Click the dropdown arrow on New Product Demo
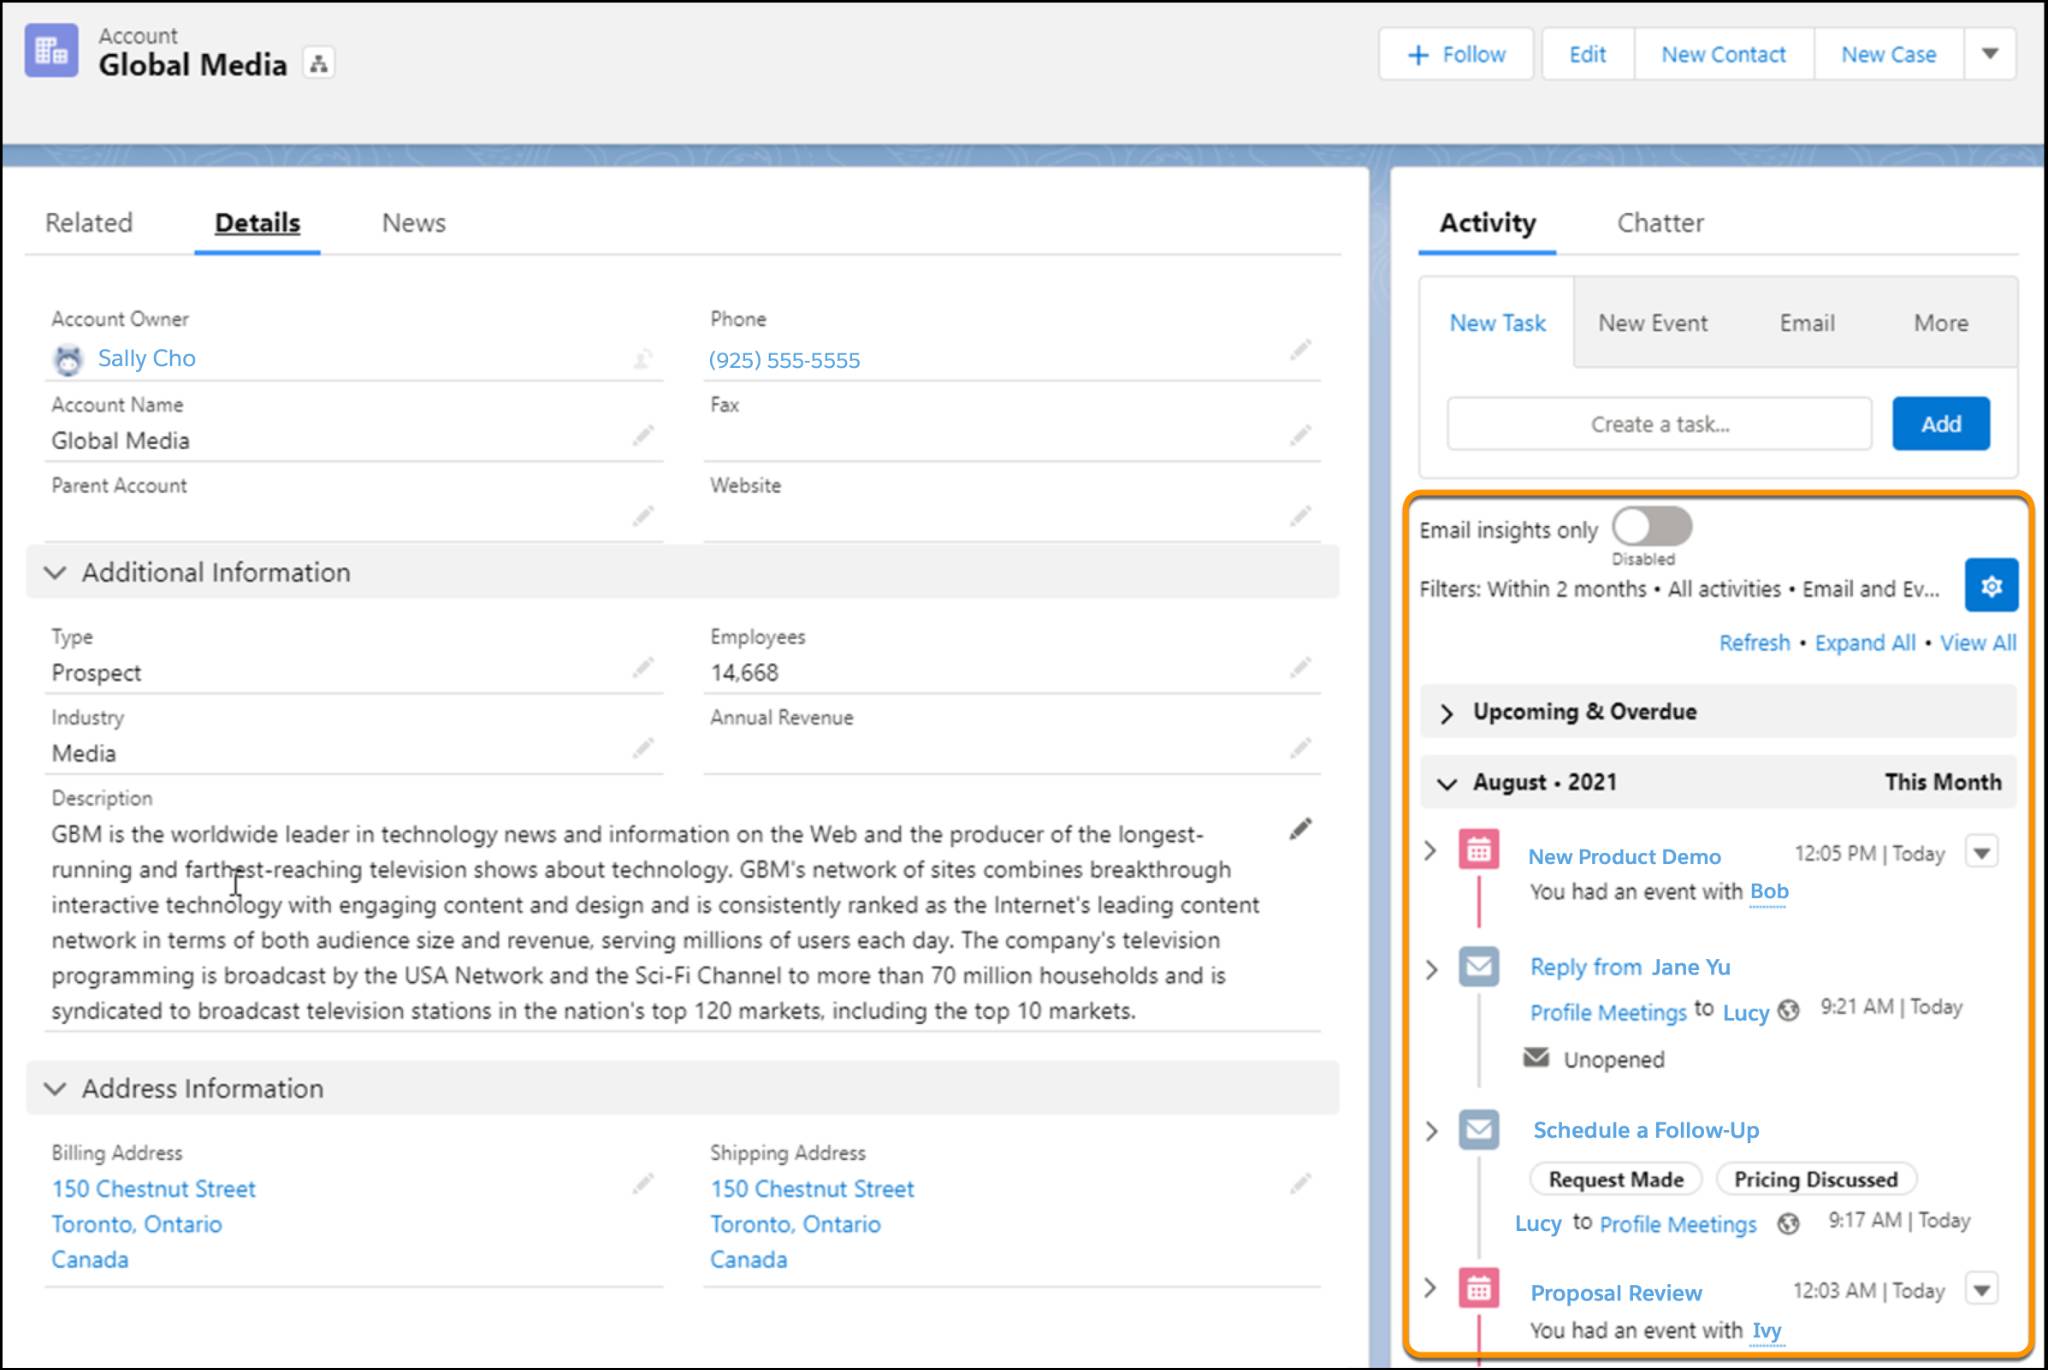Viewport: 2048px width, 1370px height. (1985, 853)
